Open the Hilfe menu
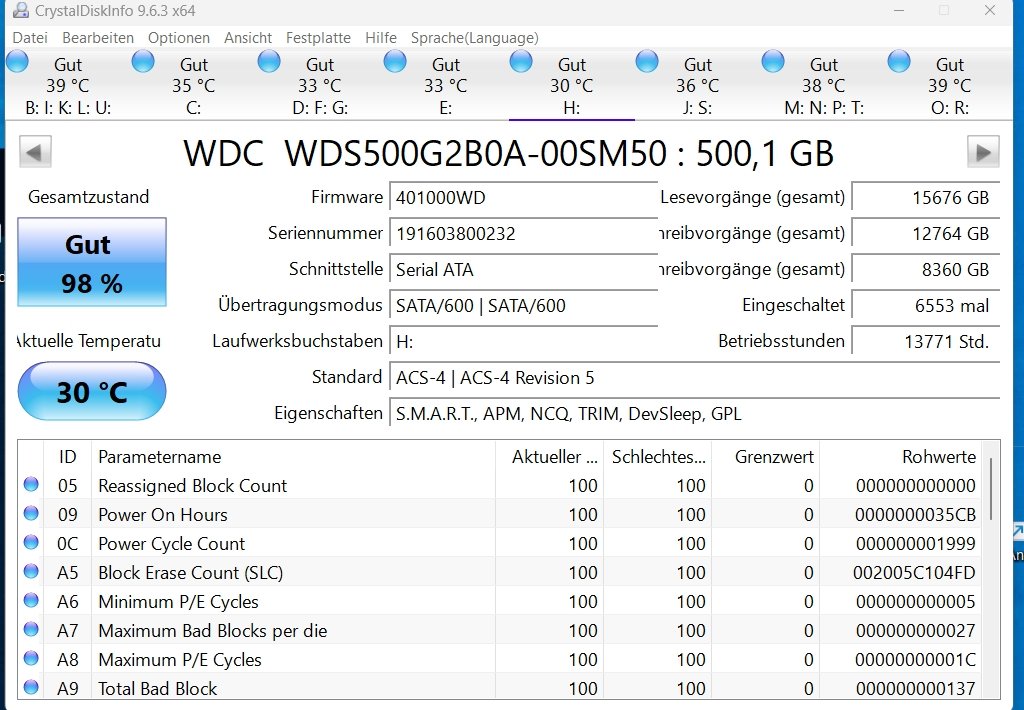Screen dimensions: 1024x710 click(x=381, y=38)
